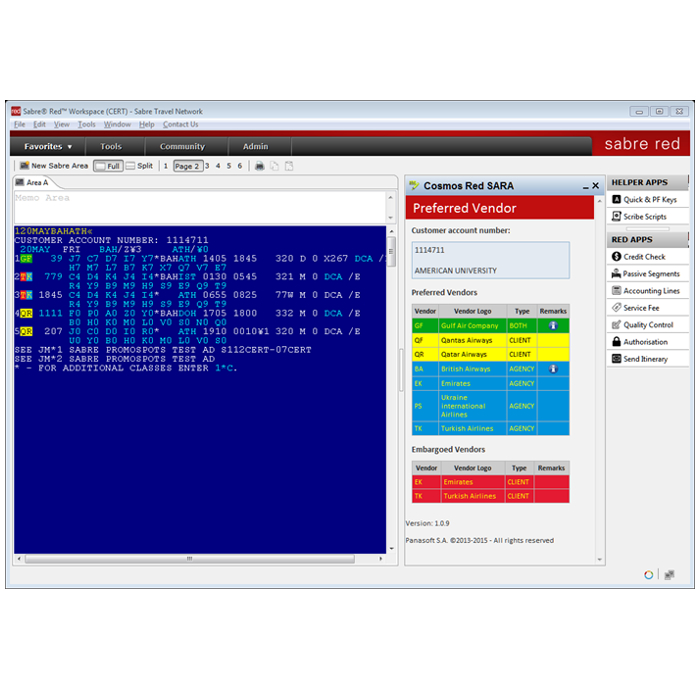Expand the Favorites dropdown

click(x=48, y=146)
